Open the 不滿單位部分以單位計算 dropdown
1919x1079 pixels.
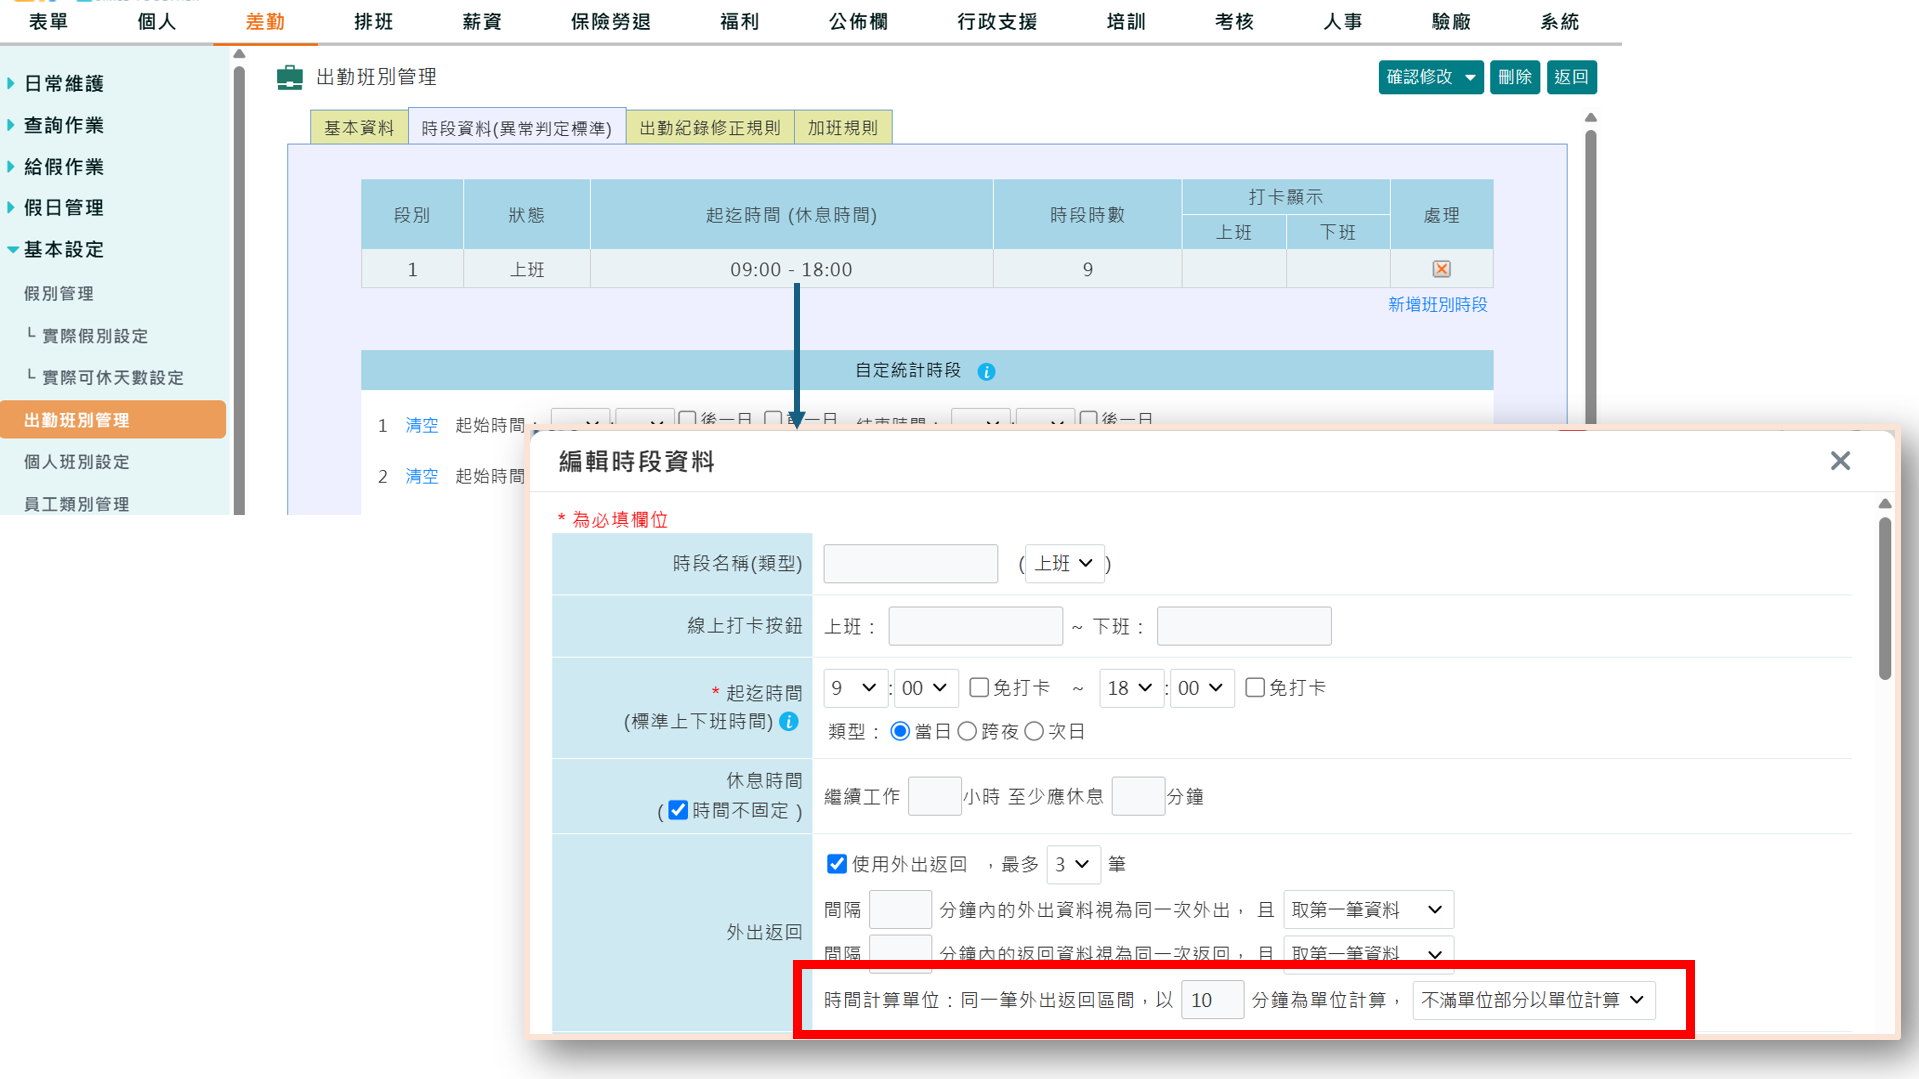pos(1534,999)
